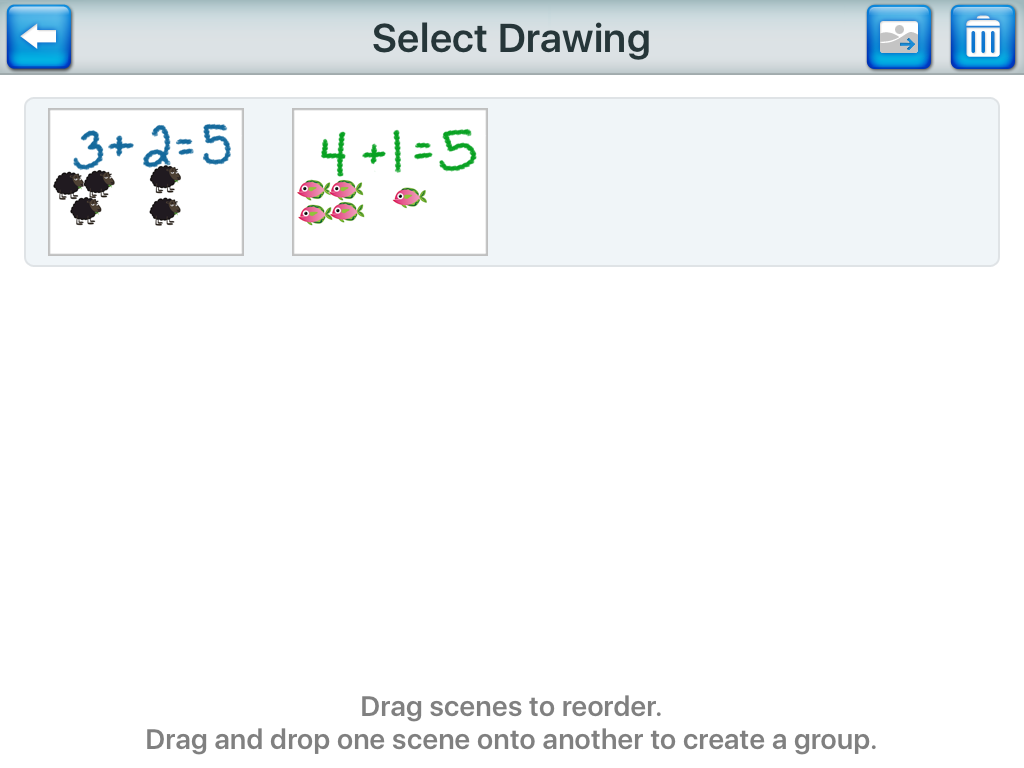Tap the leftmost navigation button
This screenshot has width=1024, height=768.
[x=38, y=38]
